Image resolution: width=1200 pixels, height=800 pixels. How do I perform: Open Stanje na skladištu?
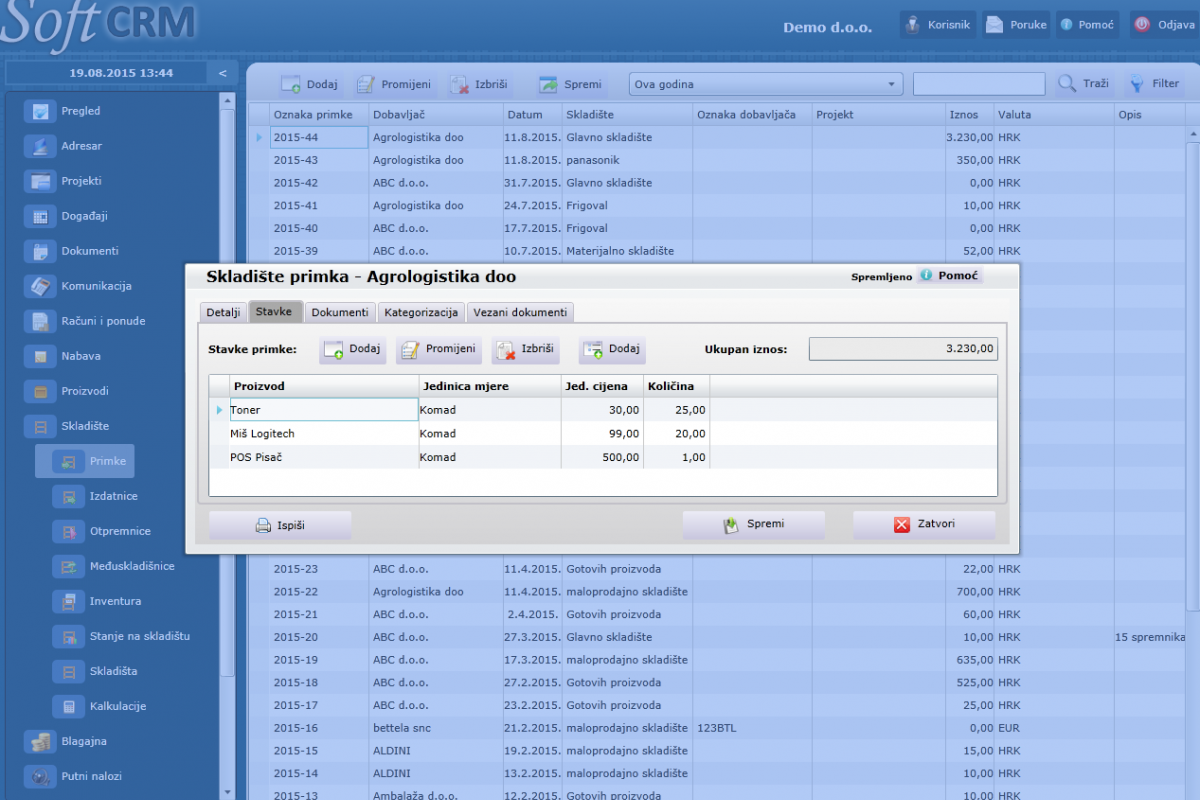[123, 636]
